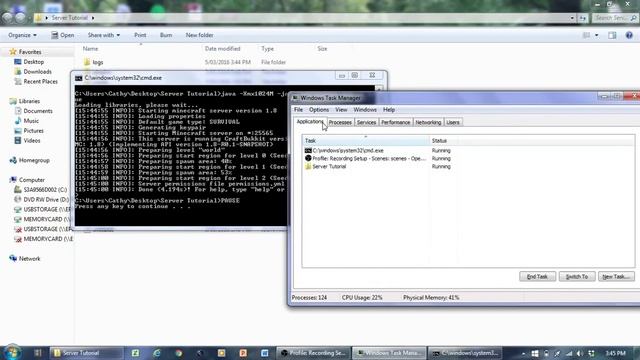Viewport: 640px width, 360px height.
Task: Open Google Chrome from the taskbar
Action: (x=178, y=353)
